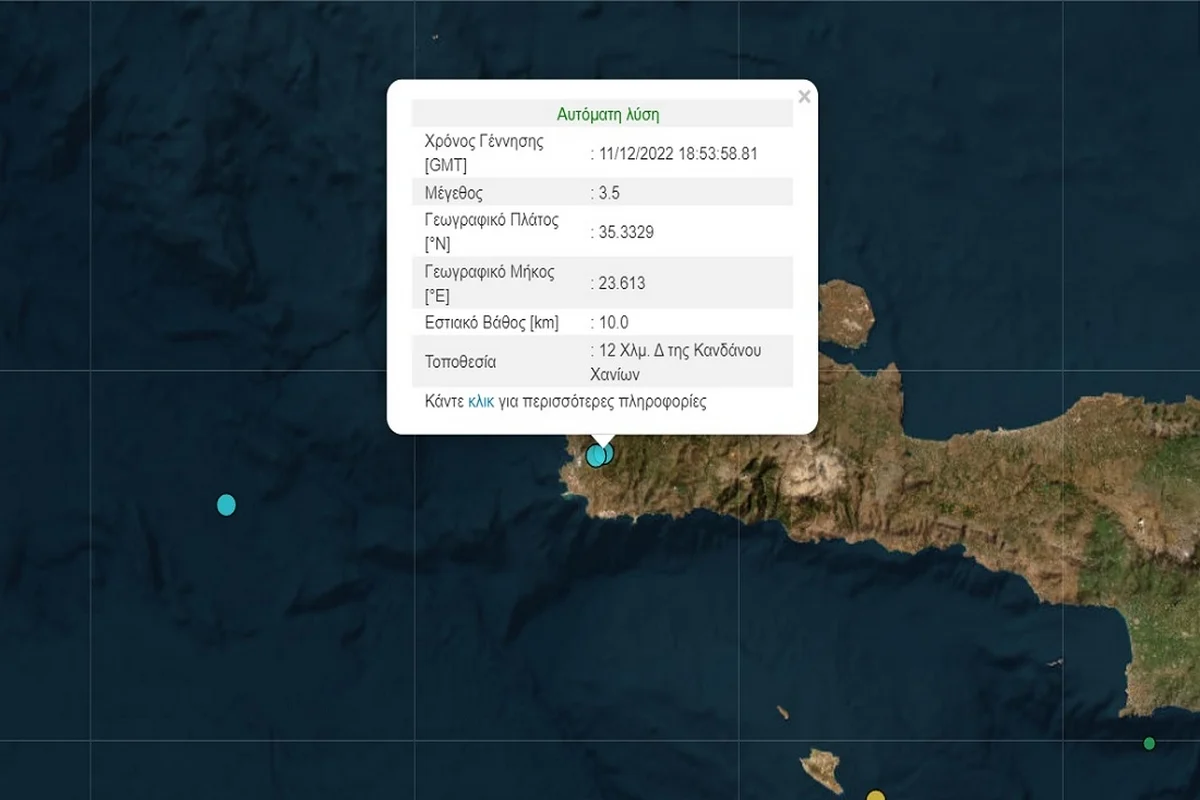Click the small green earthquake marker
This screenshot has width=1200, height=800.
[x=1149, y=743]
